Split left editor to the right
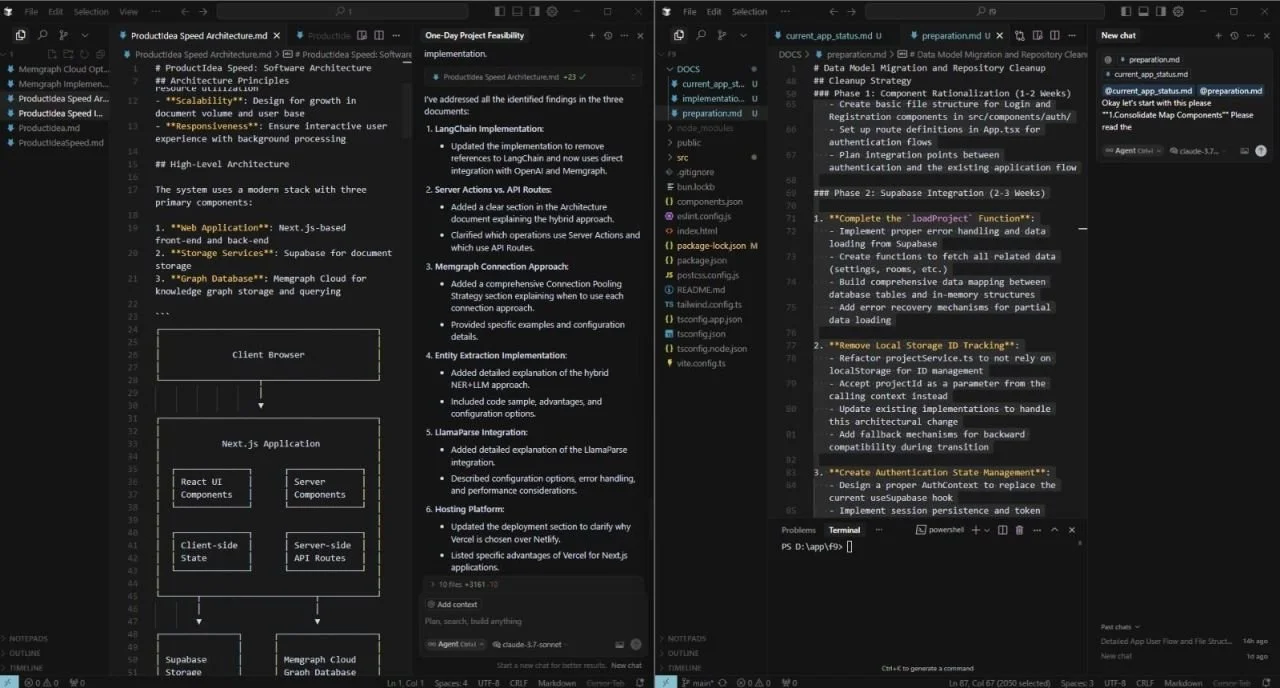 click(379, 35)
